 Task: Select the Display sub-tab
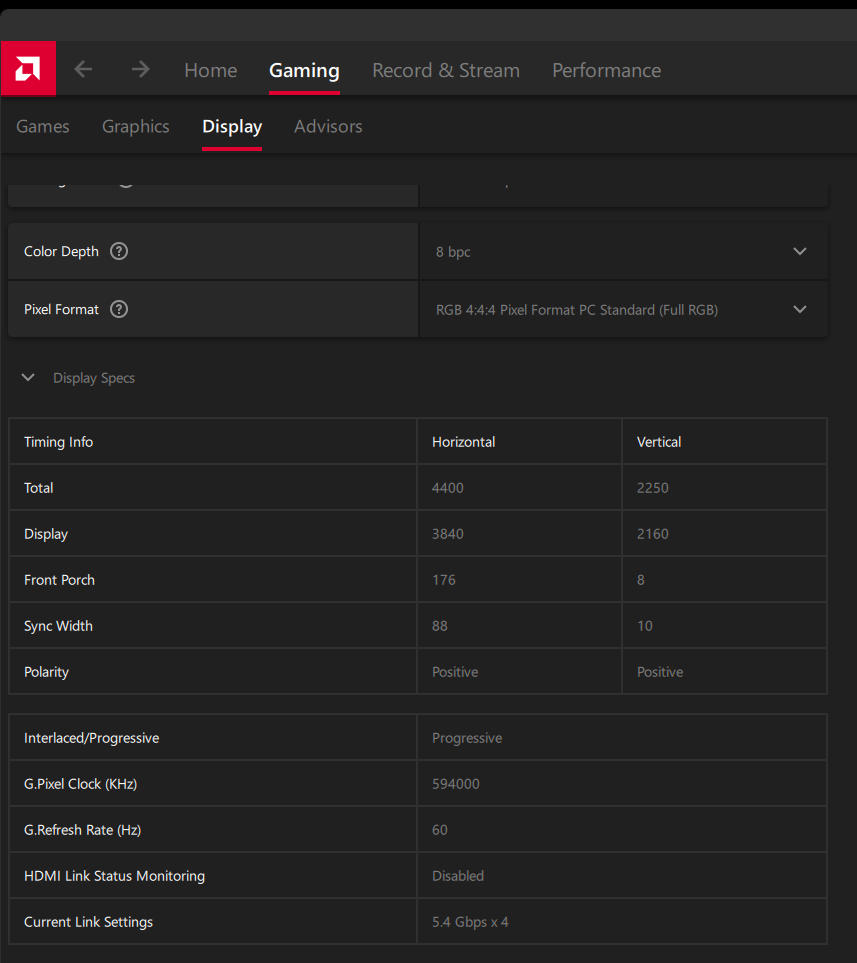[x=232, y=126]
